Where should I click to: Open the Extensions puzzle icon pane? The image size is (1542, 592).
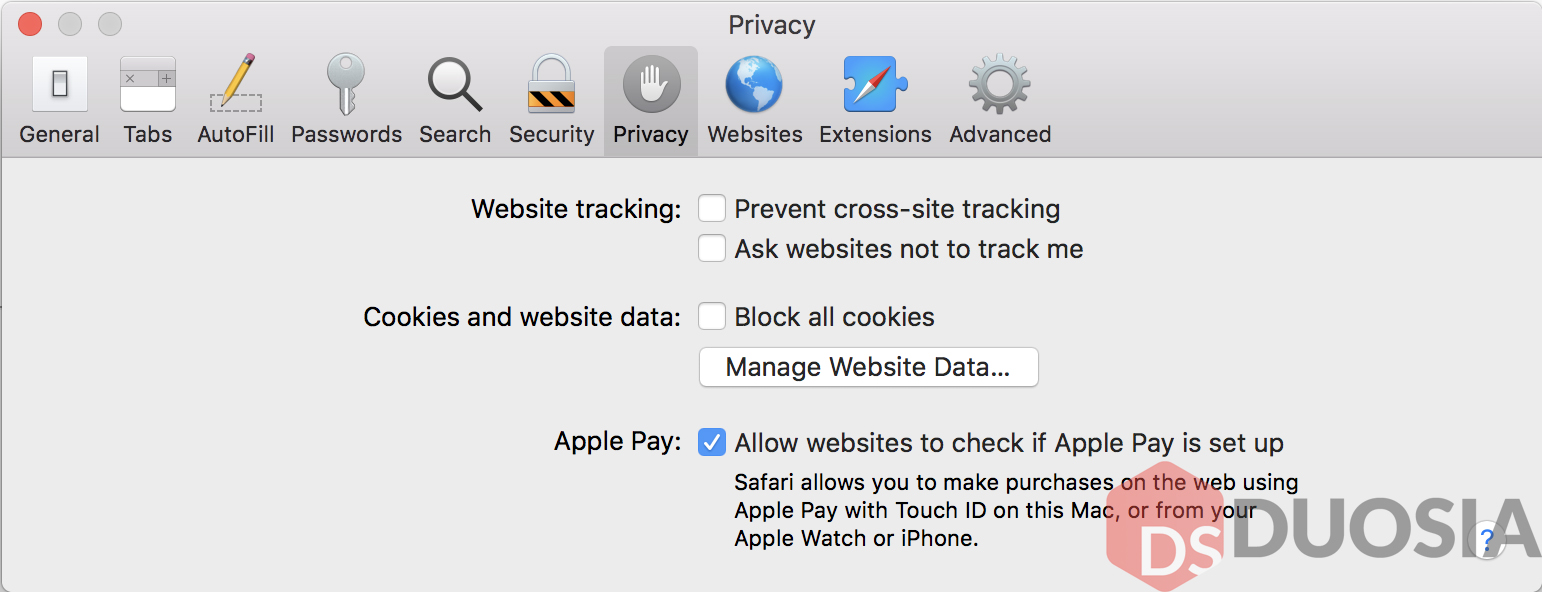click(x=875, y=85)
